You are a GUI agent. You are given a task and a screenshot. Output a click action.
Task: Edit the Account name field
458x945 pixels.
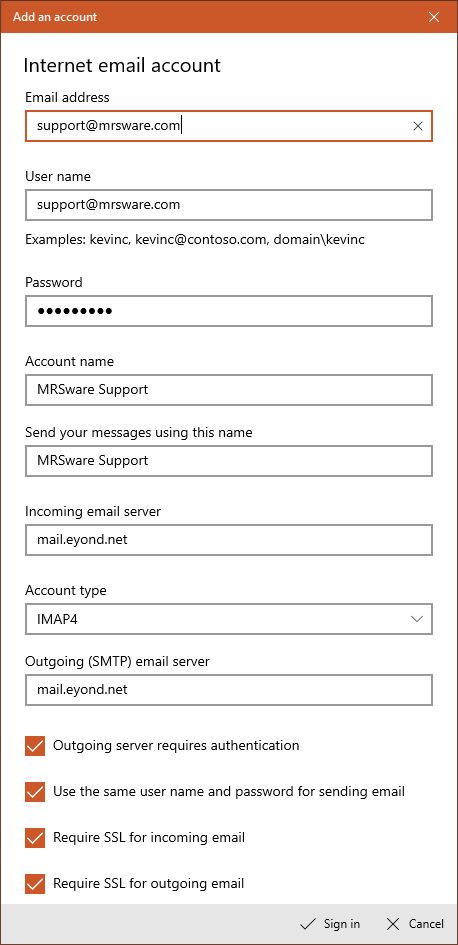click(x=229, y=390)
